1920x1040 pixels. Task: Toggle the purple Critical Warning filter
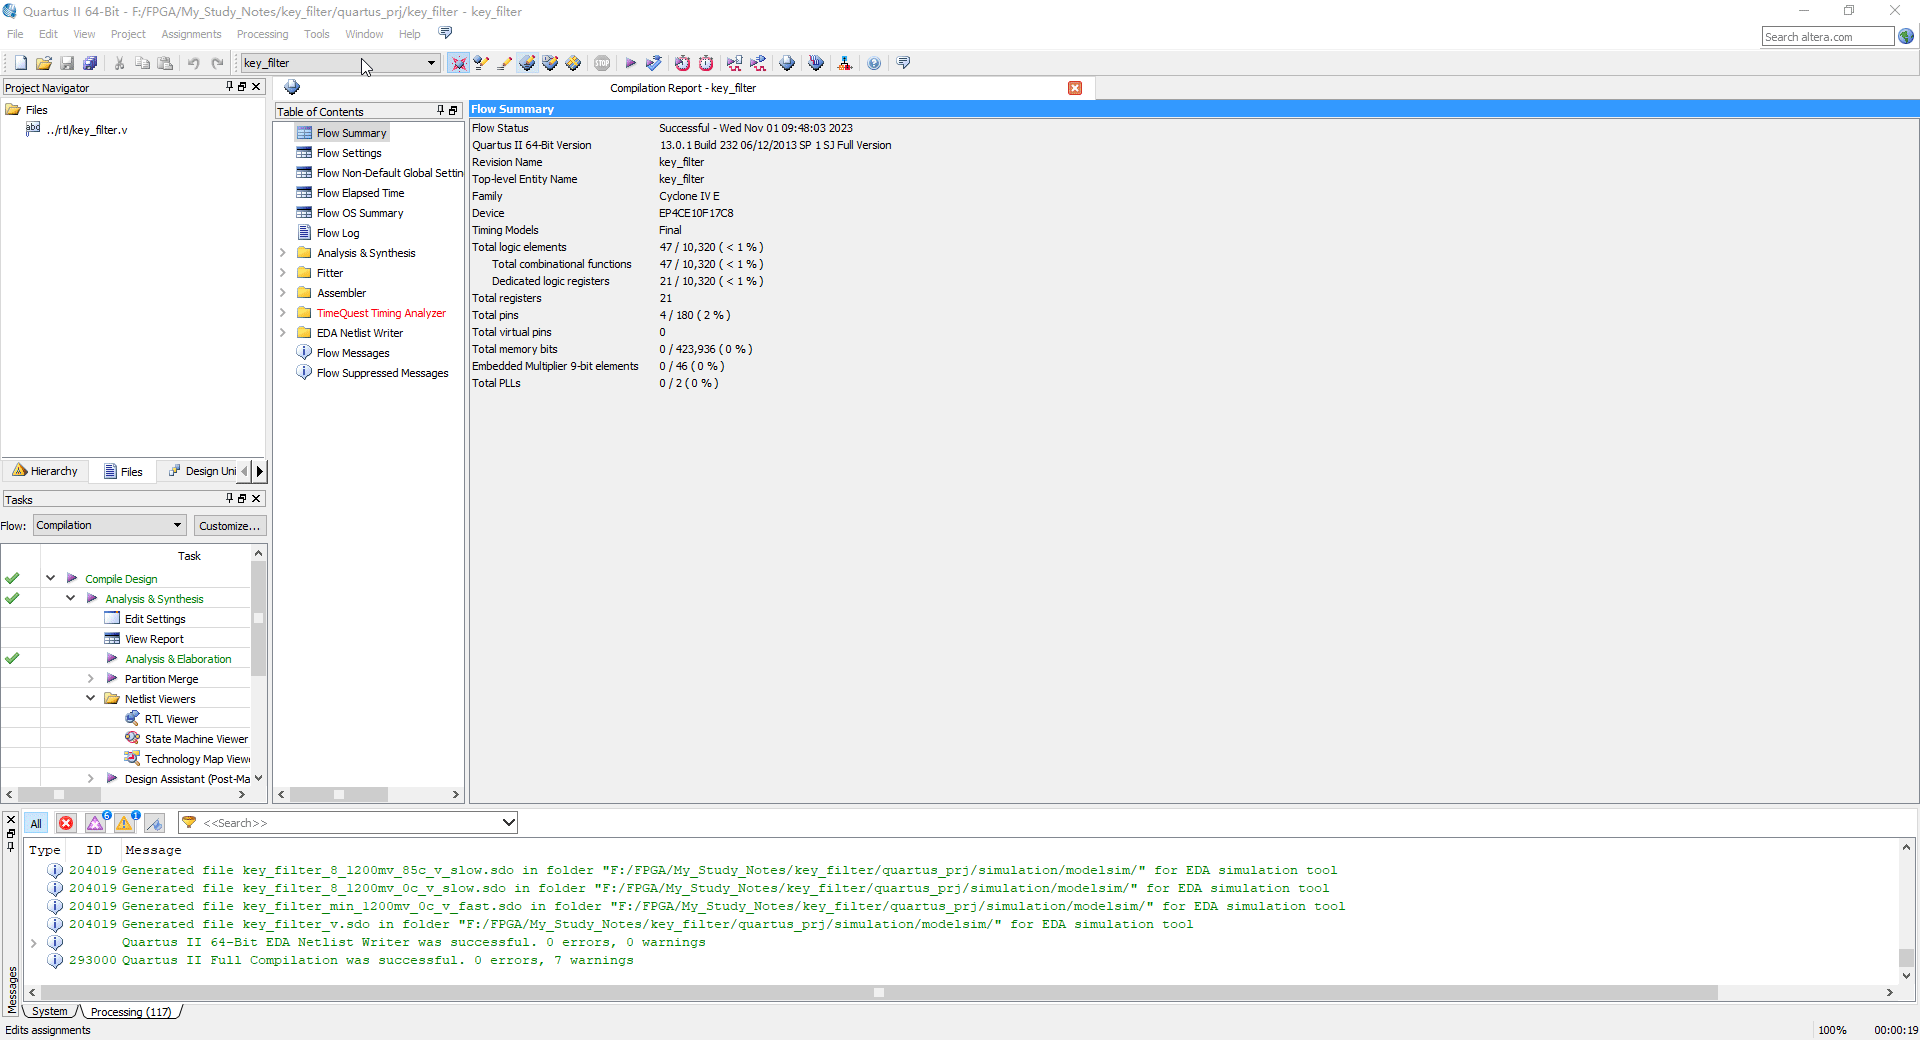(96, 823)
